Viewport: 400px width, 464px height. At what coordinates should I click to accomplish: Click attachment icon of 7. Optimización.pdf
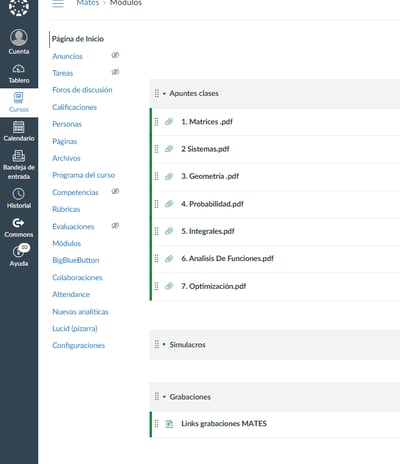point(169,286)
